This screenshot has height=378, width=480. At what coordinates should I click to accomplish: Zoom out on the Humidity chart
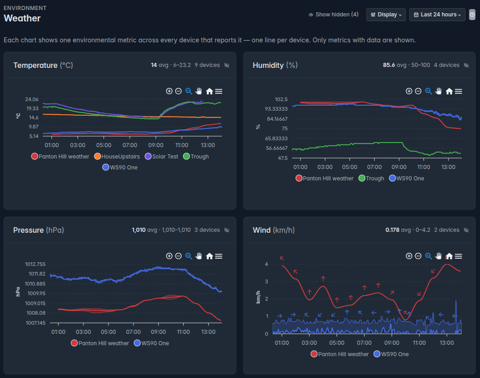click(x=418, y=91)
